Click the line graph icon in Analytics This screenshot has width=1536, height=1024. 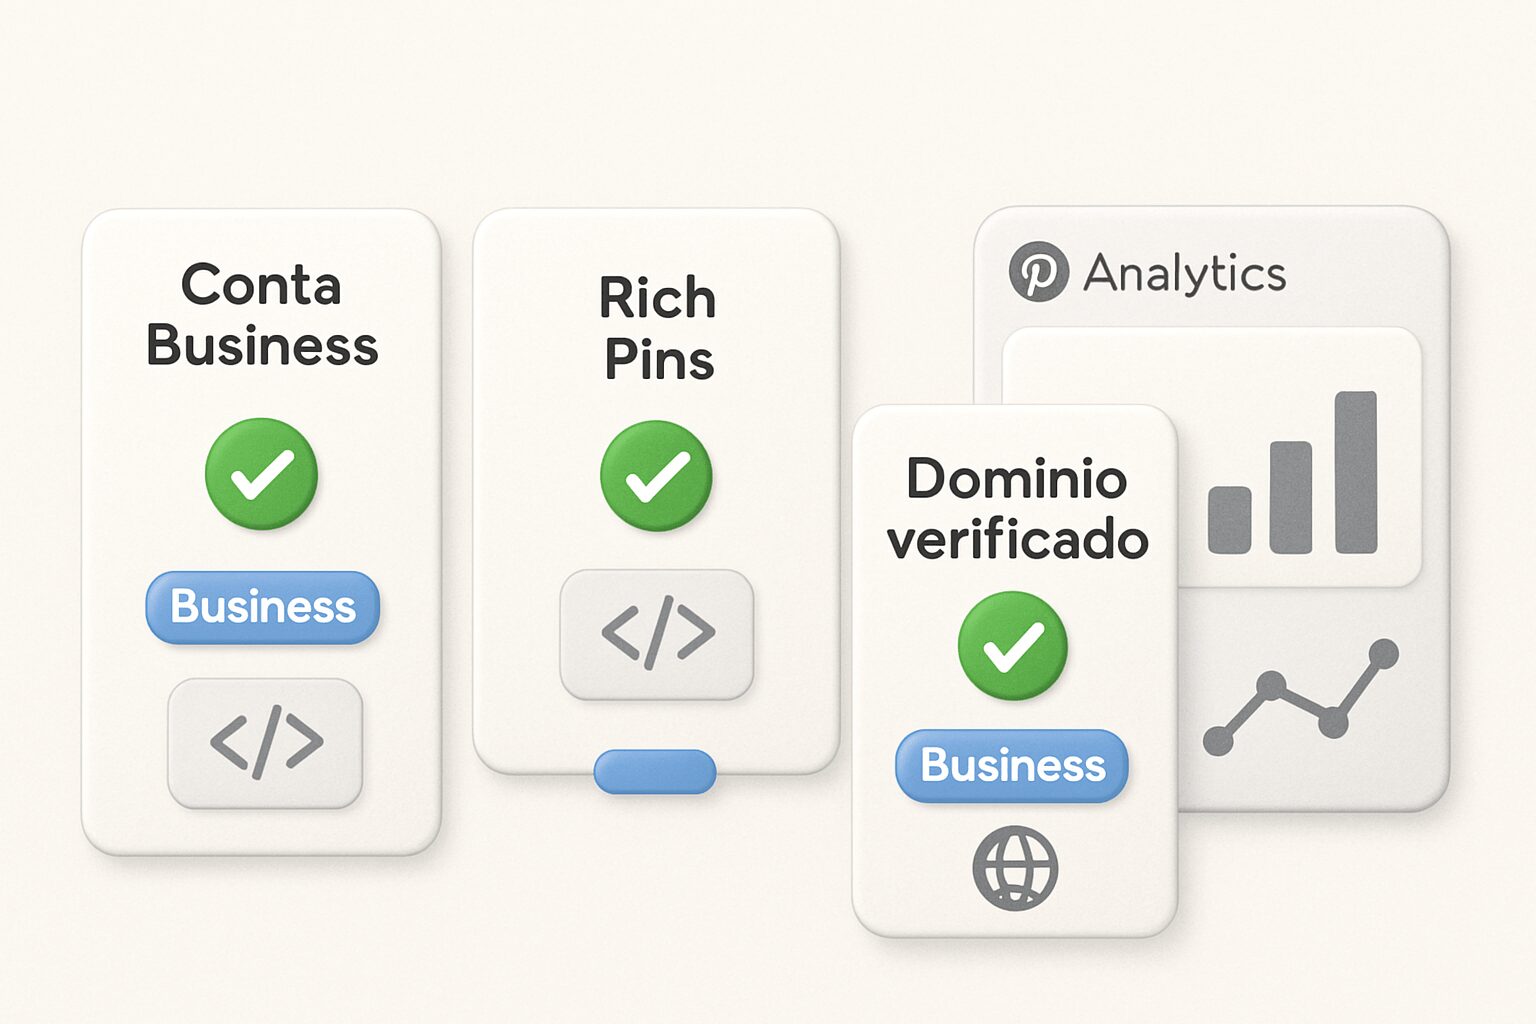click(x=1301, y=697)
